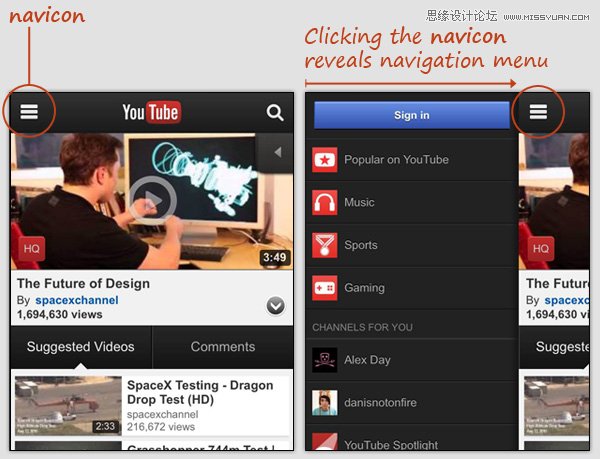Viewport: 600px width, 459px height.
Task: Play The Future of Design video
Action: tap(153, 200)
